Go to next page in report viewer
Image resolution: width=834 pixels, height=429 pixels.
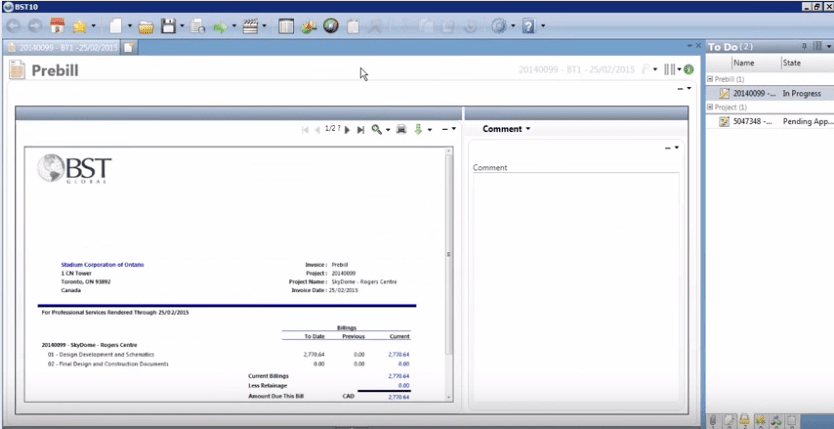[x=348, y=129]
